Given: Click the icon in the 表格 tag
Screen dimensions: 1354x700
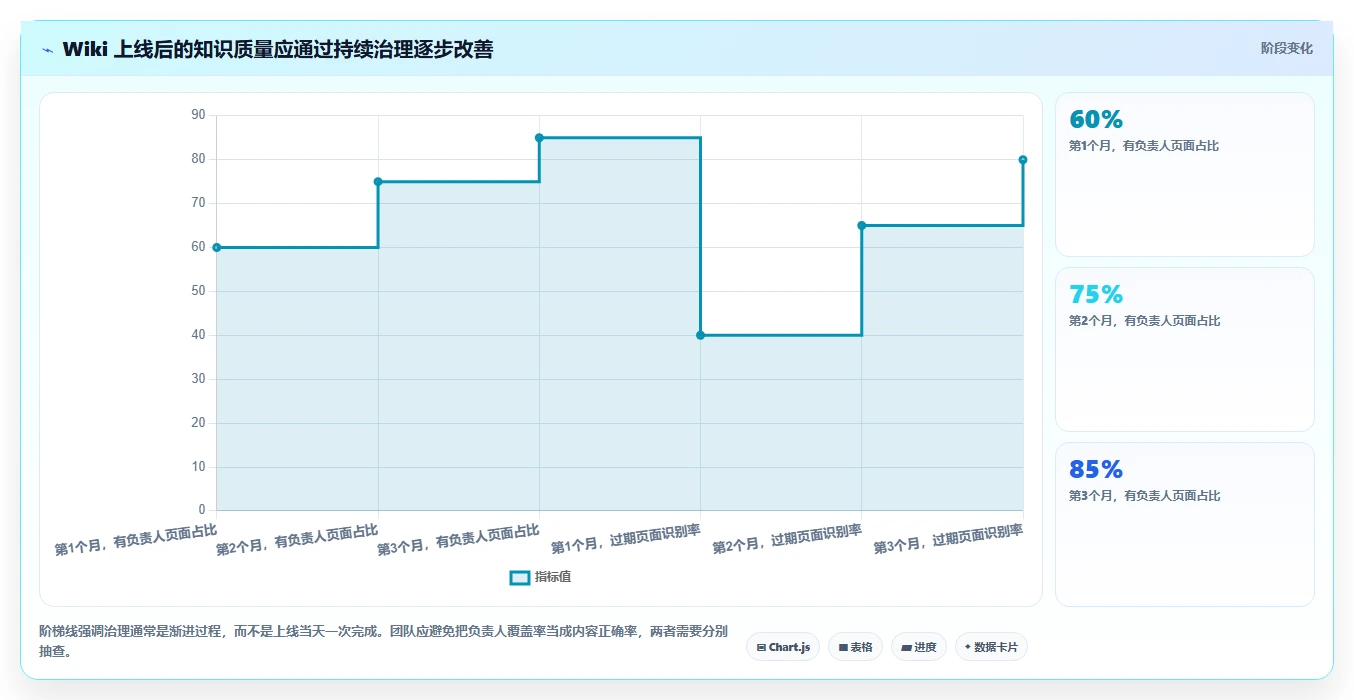Looking at the screenshot, I should 843,648.
